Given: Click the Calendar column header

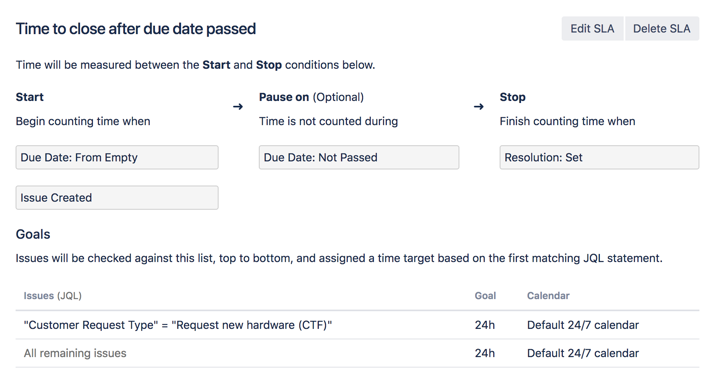Looking at the screenshot, I should [x=548, y=296].
